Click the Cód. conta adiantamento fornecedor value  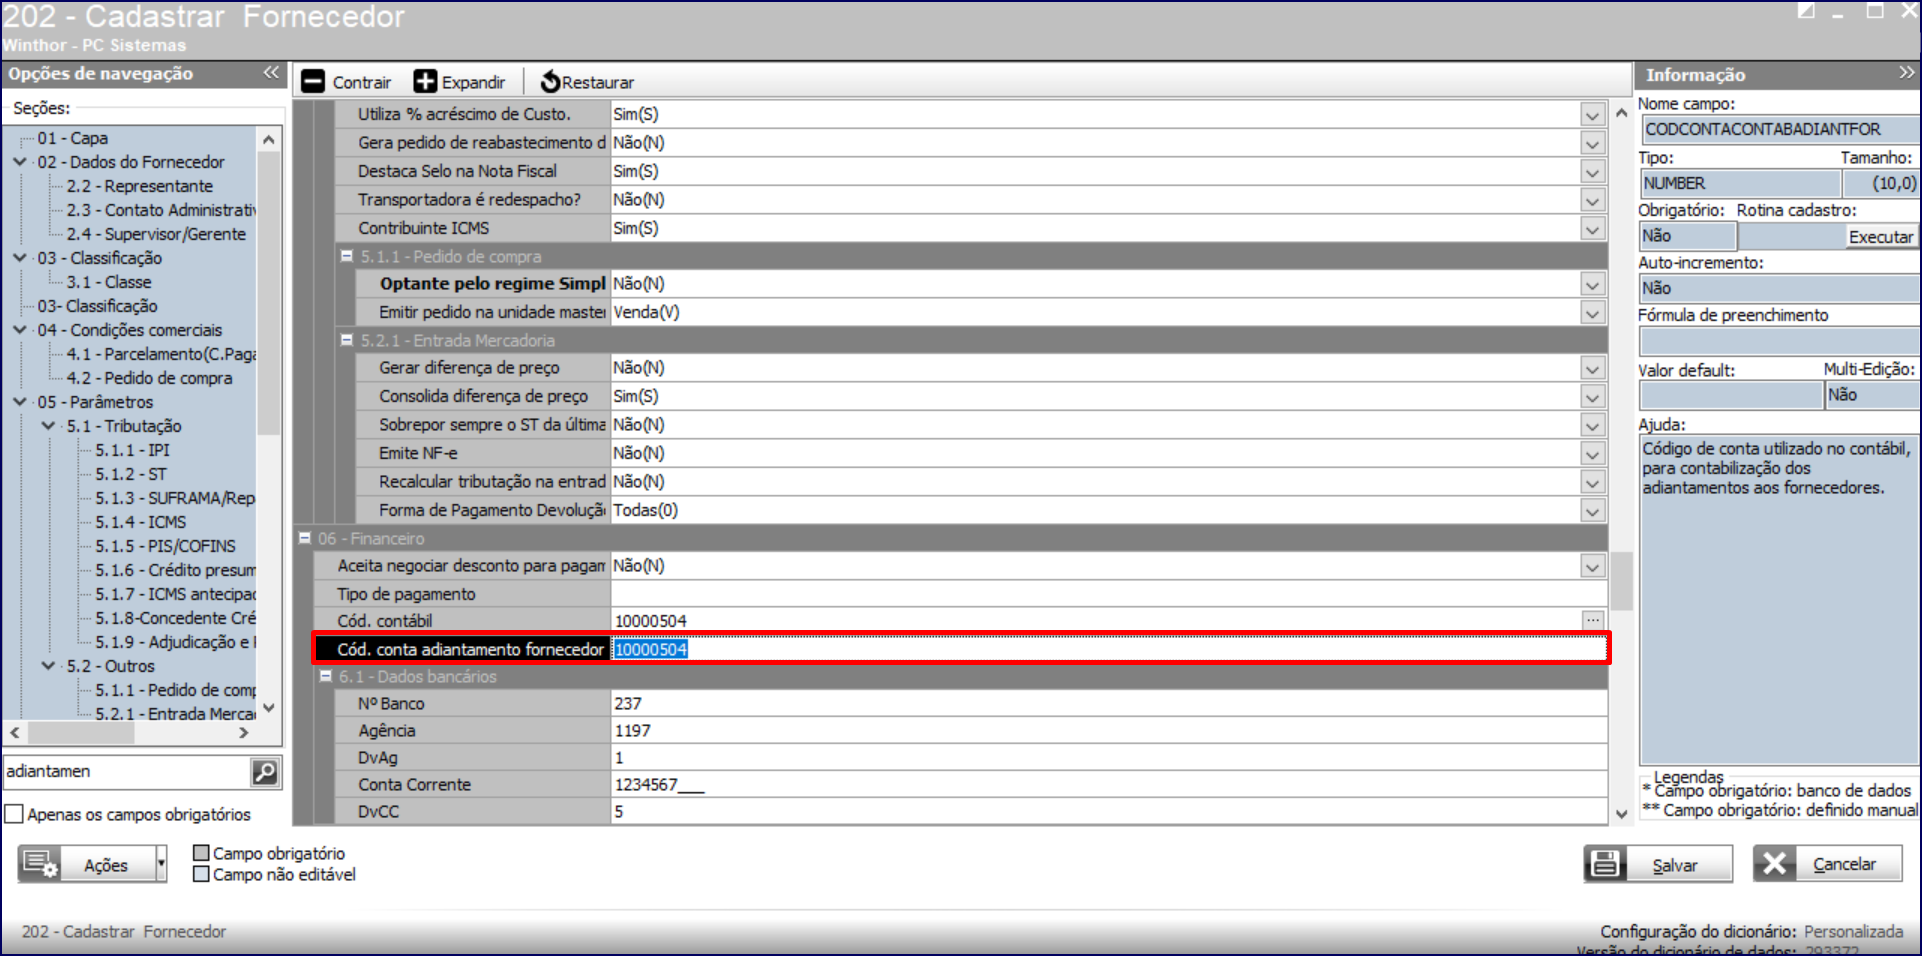pos(1109,649)
